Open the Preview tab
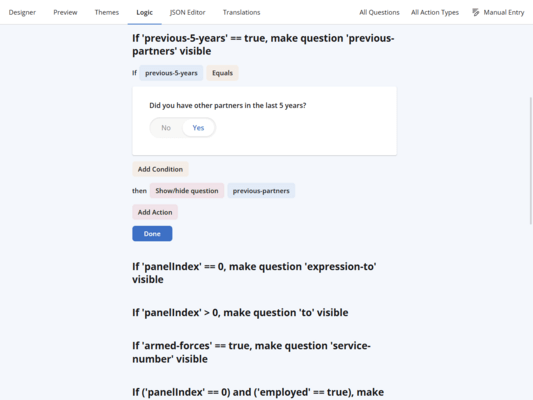Viewport: 533px width, 400px height. pos(65,13)
